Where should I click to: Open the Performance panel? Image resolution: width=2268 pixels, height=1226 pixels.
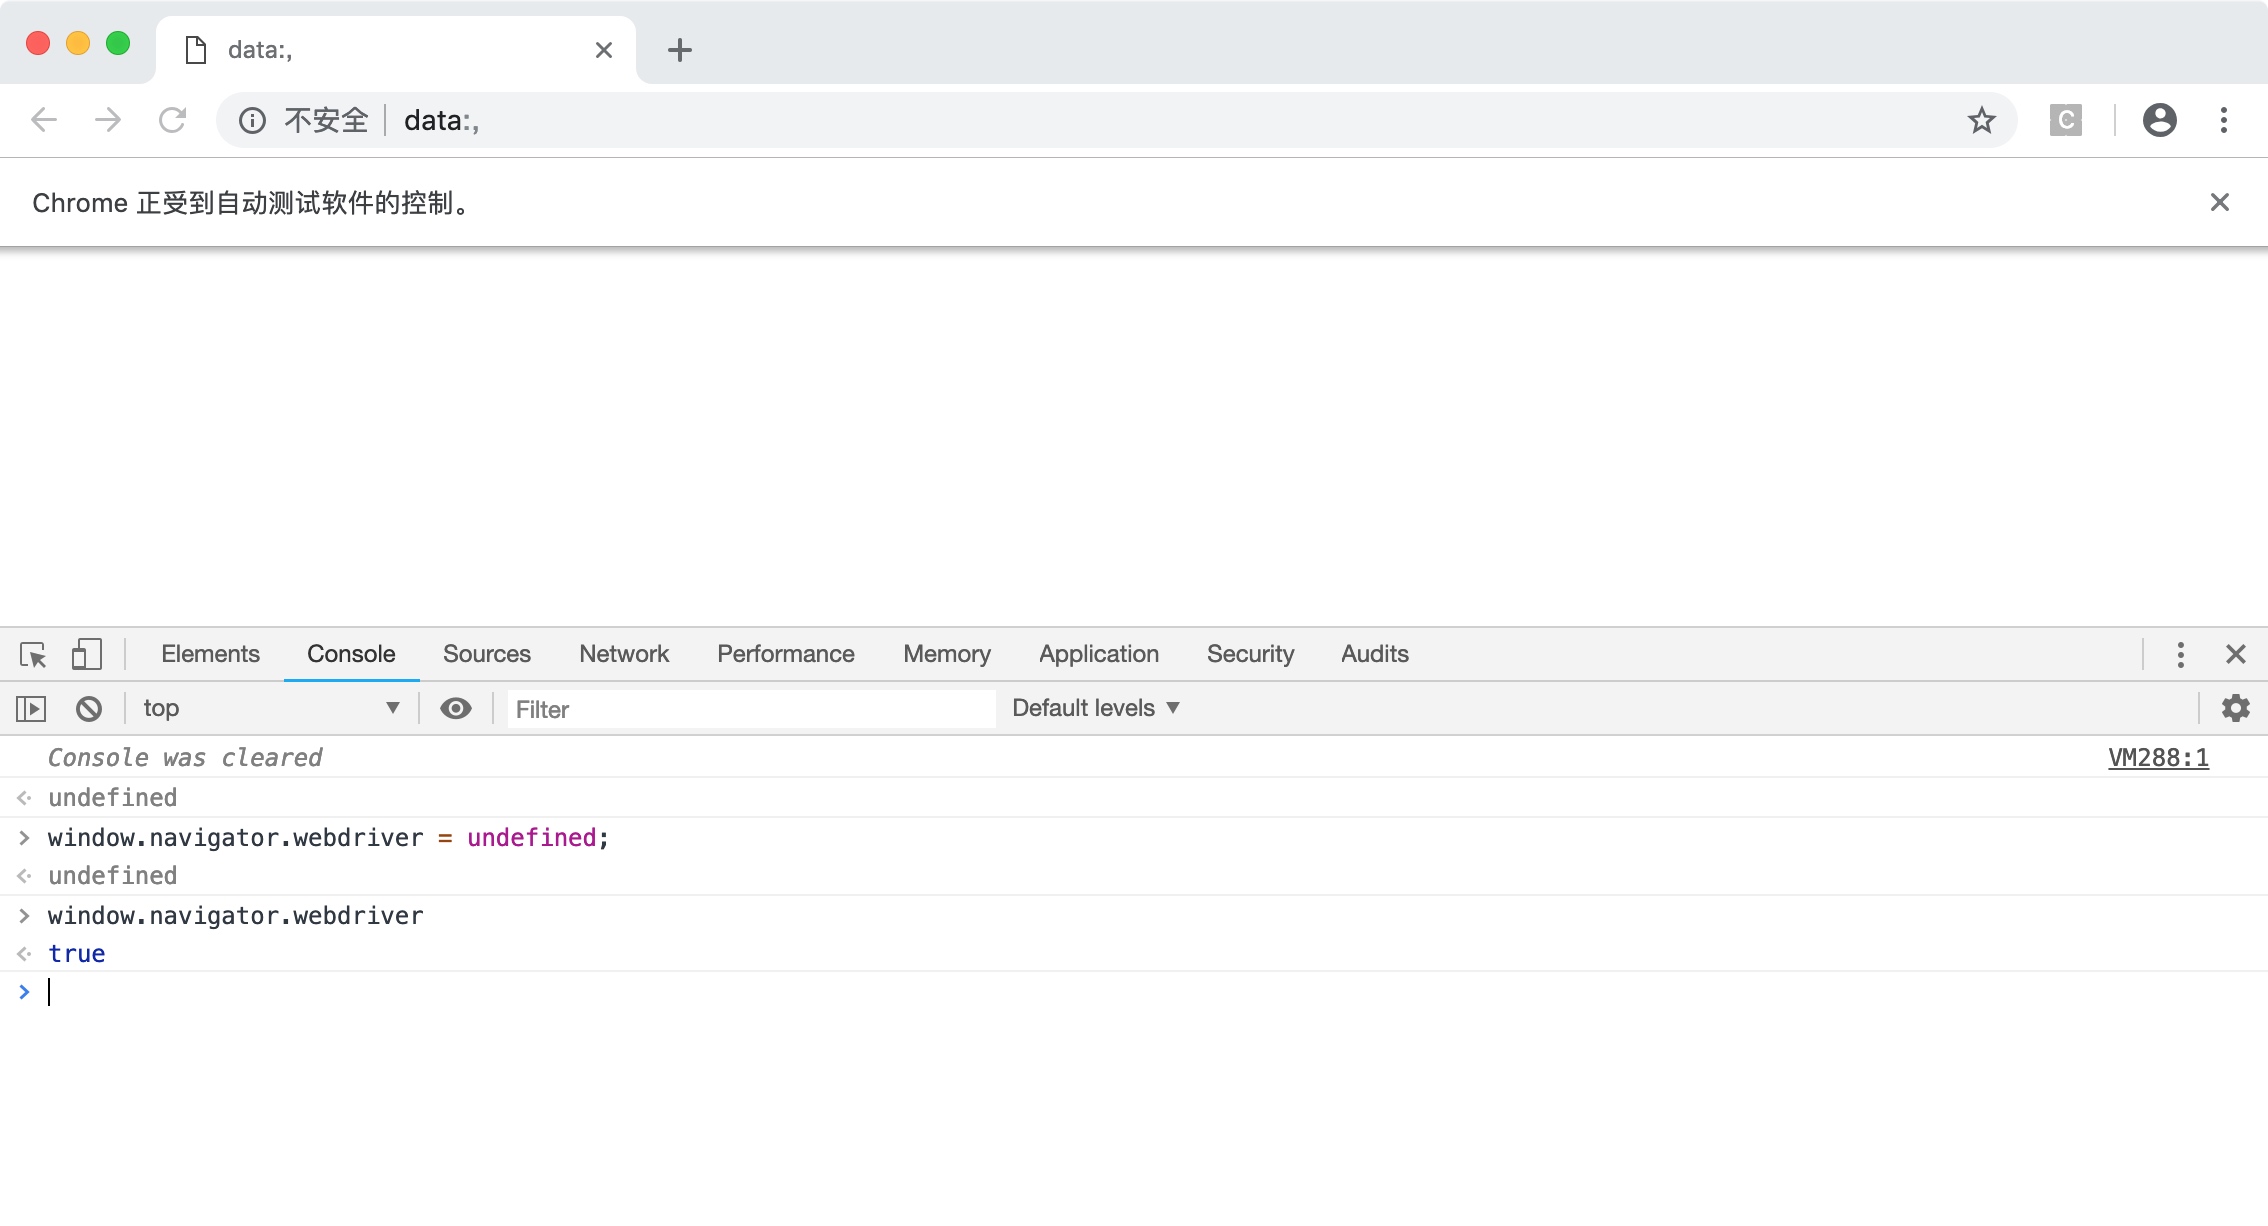785,654
